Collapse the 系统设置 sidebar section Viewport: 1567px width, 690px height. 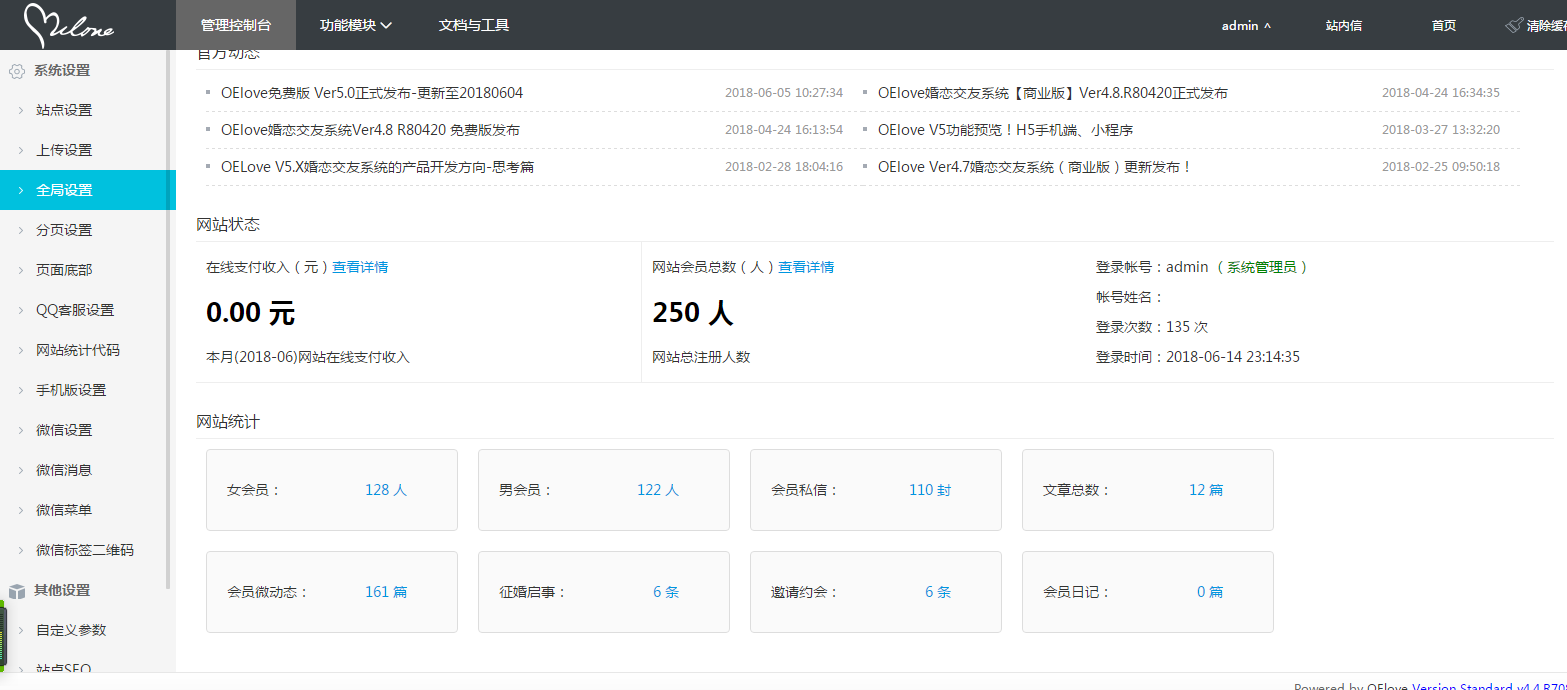(x=62, y=71)
